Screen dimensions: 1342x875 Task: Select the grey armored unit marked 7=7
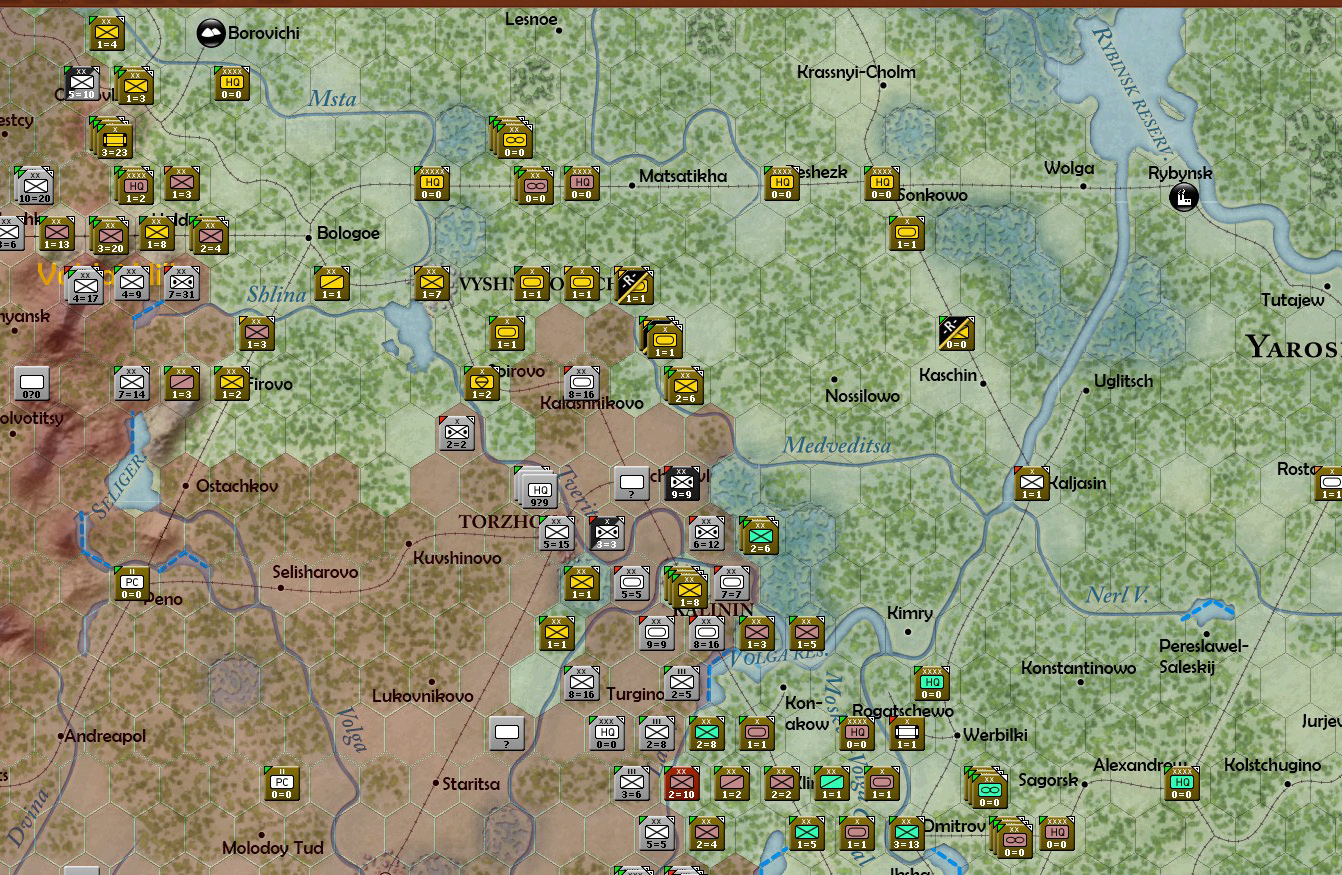(731, 584)
